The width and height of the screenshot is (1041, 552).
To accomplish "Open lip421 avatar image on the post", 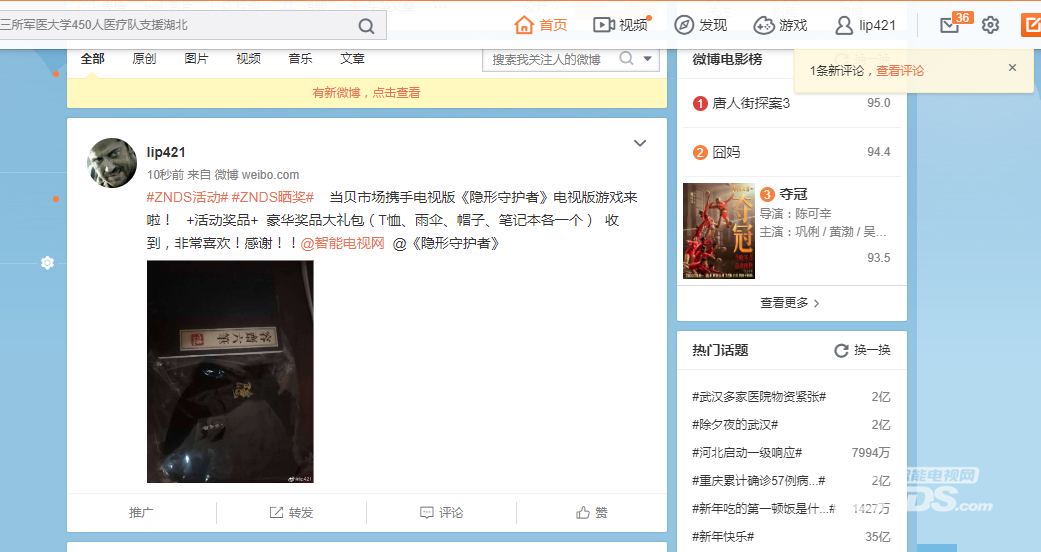I will [x=112, y=163].
